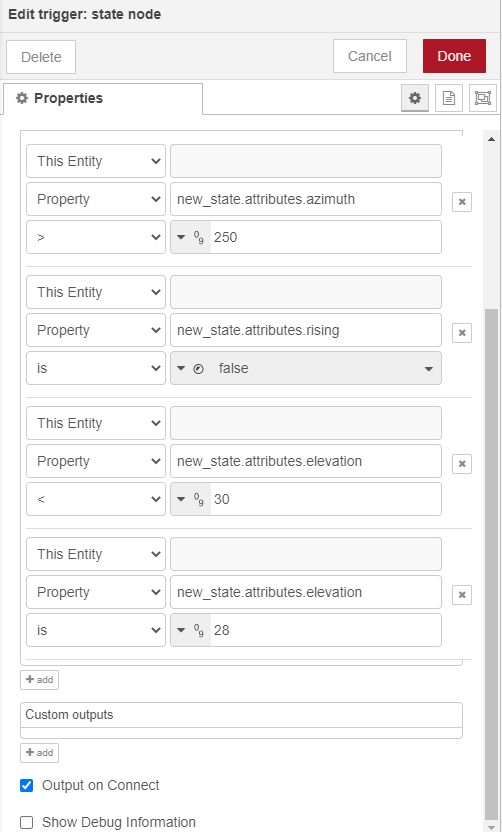Open the greater-than comparator dropdown
This screenshot has height=832, width=502.
(x=96, y=237)
